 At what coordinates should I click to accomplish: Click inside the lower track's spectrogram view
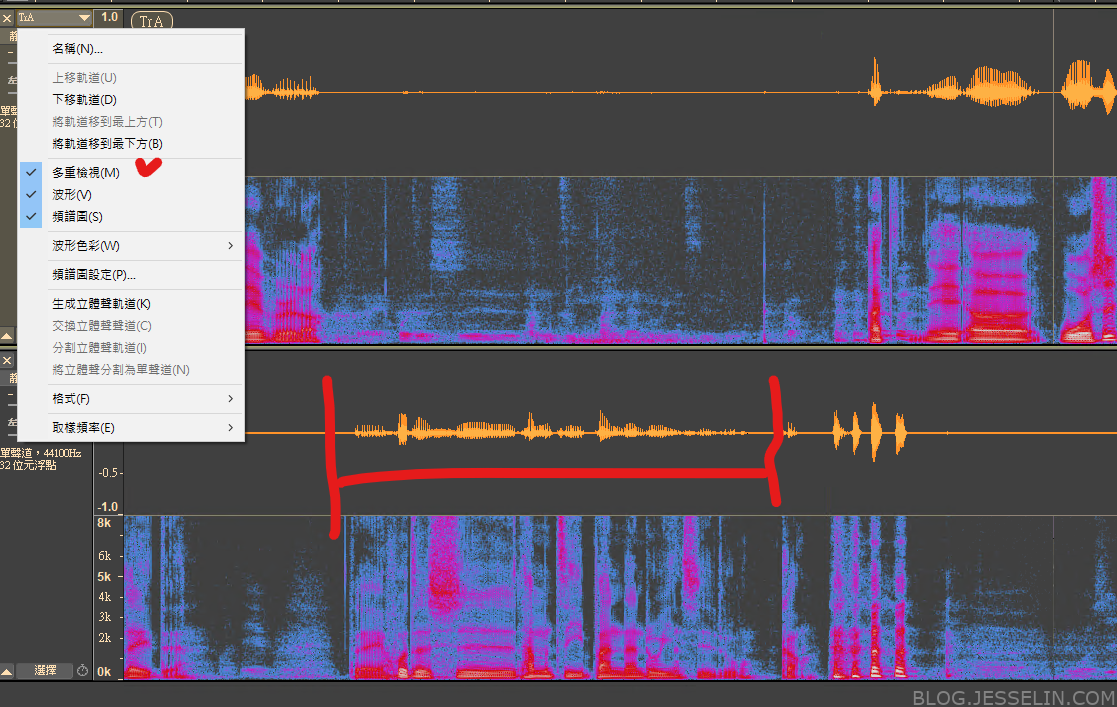coord(620,597)
